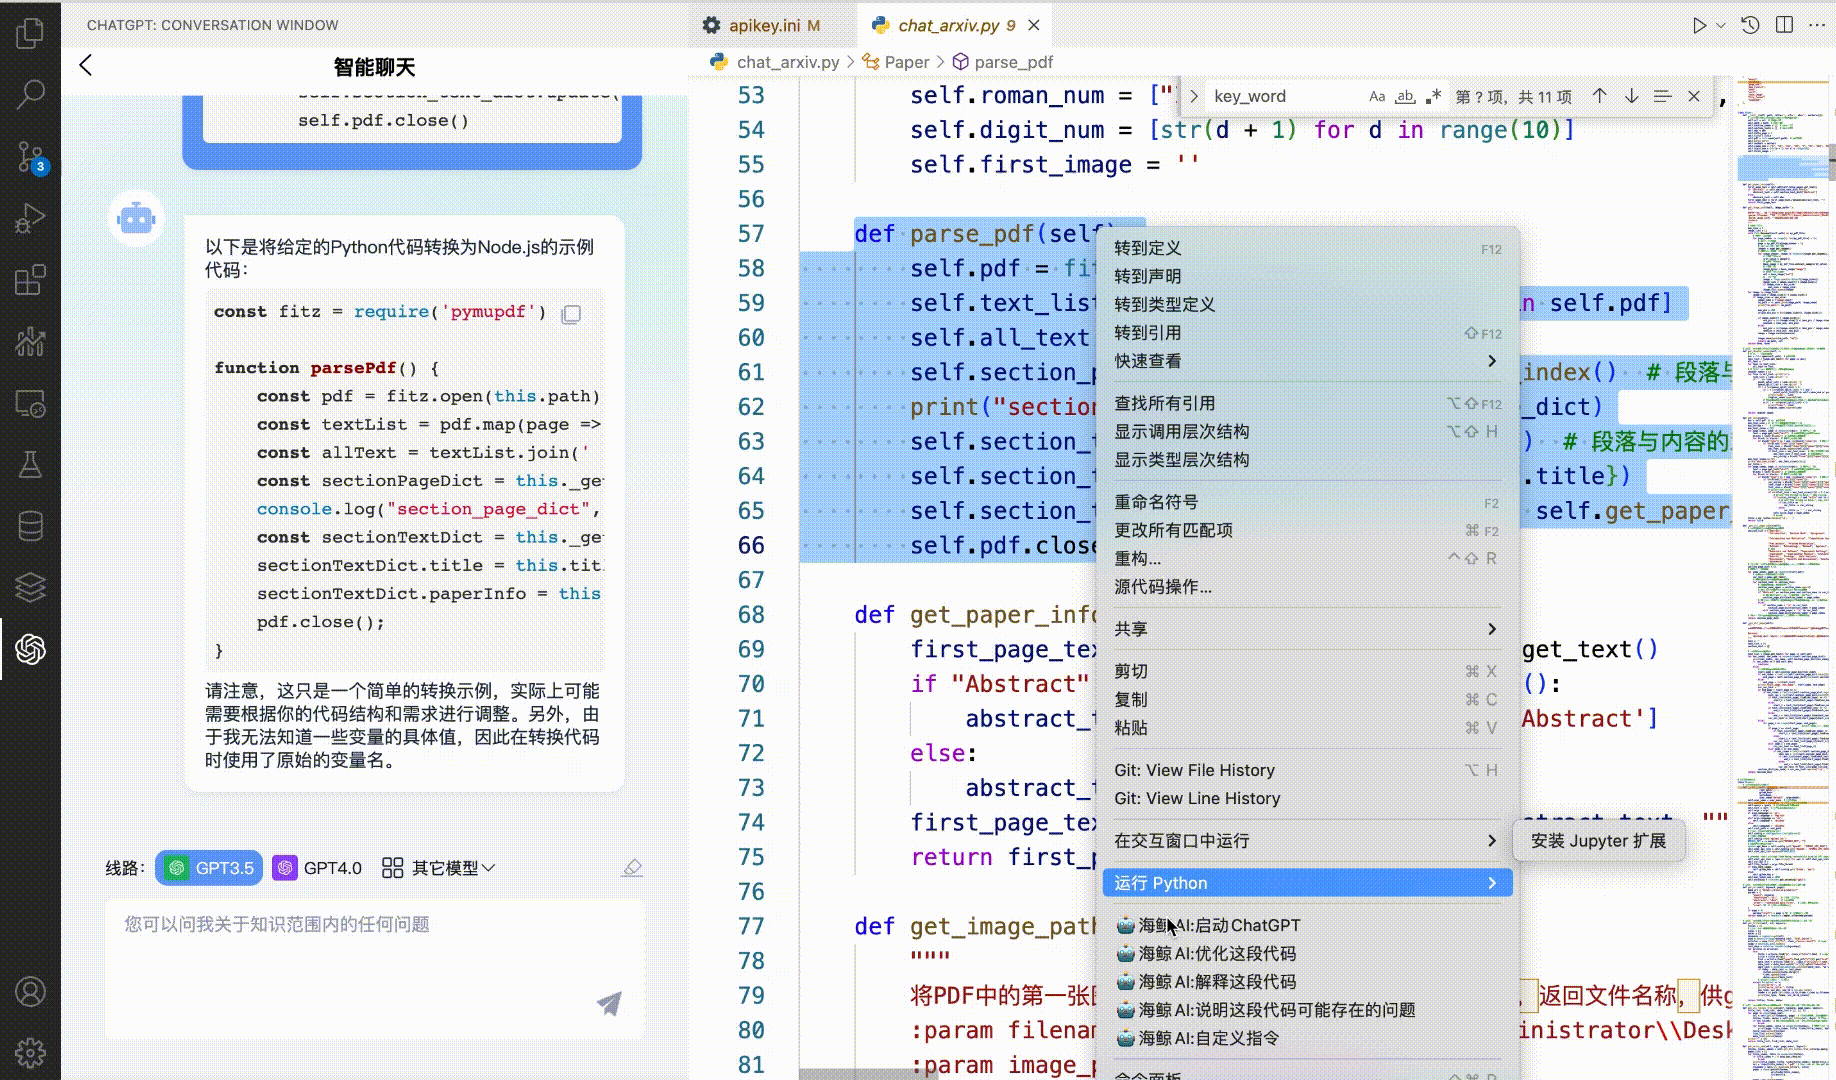
Task: Expand the 共享 submenu
Action: tap(1307, 629)
